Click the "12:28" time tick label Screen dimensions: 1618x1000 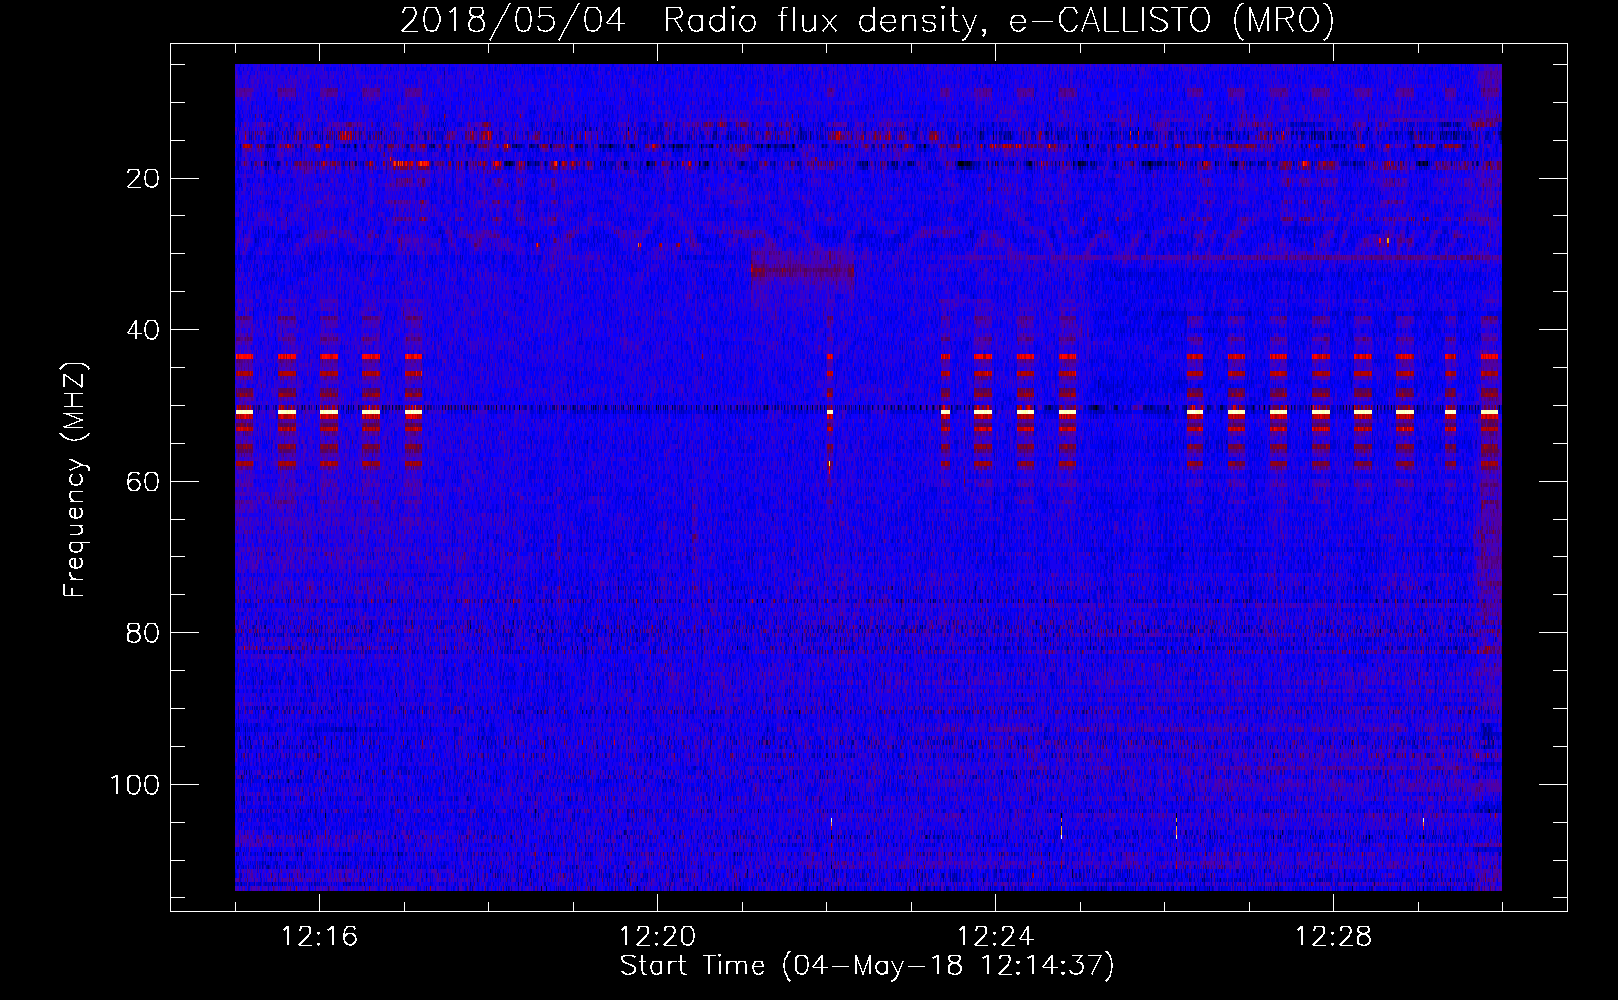pos(1333,937)
